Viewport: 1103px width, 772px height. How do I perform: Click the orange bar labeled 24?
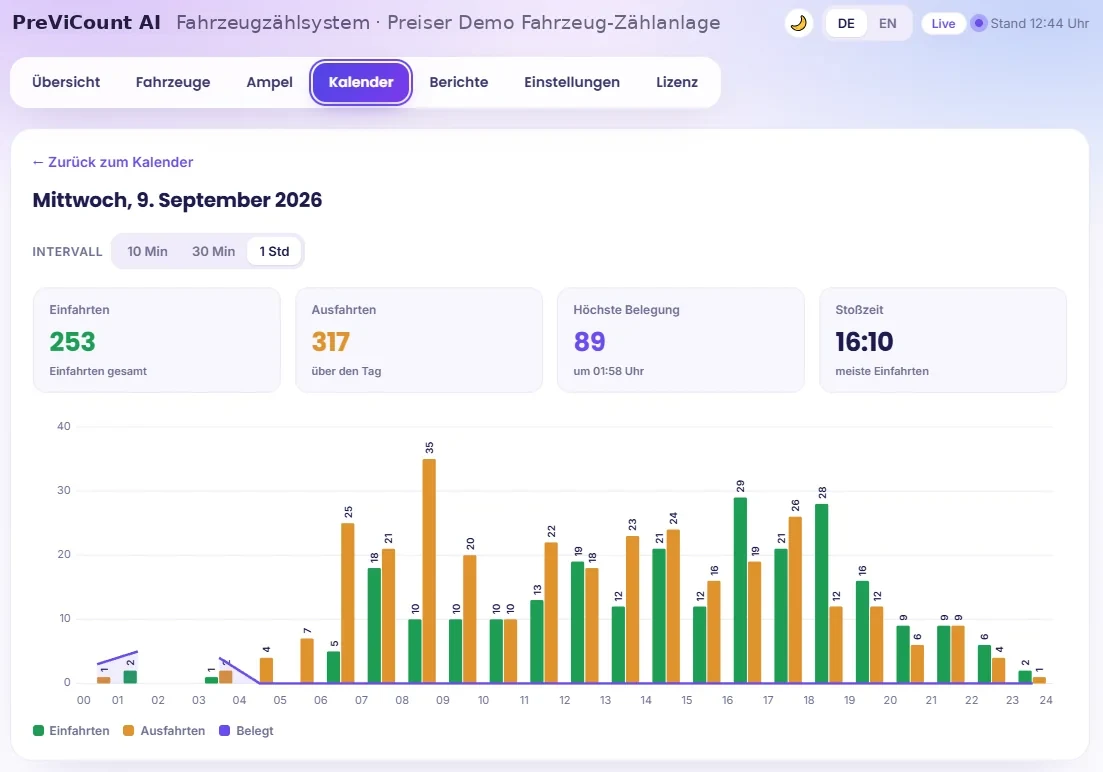pyautogui.click(x=673, y=606)
